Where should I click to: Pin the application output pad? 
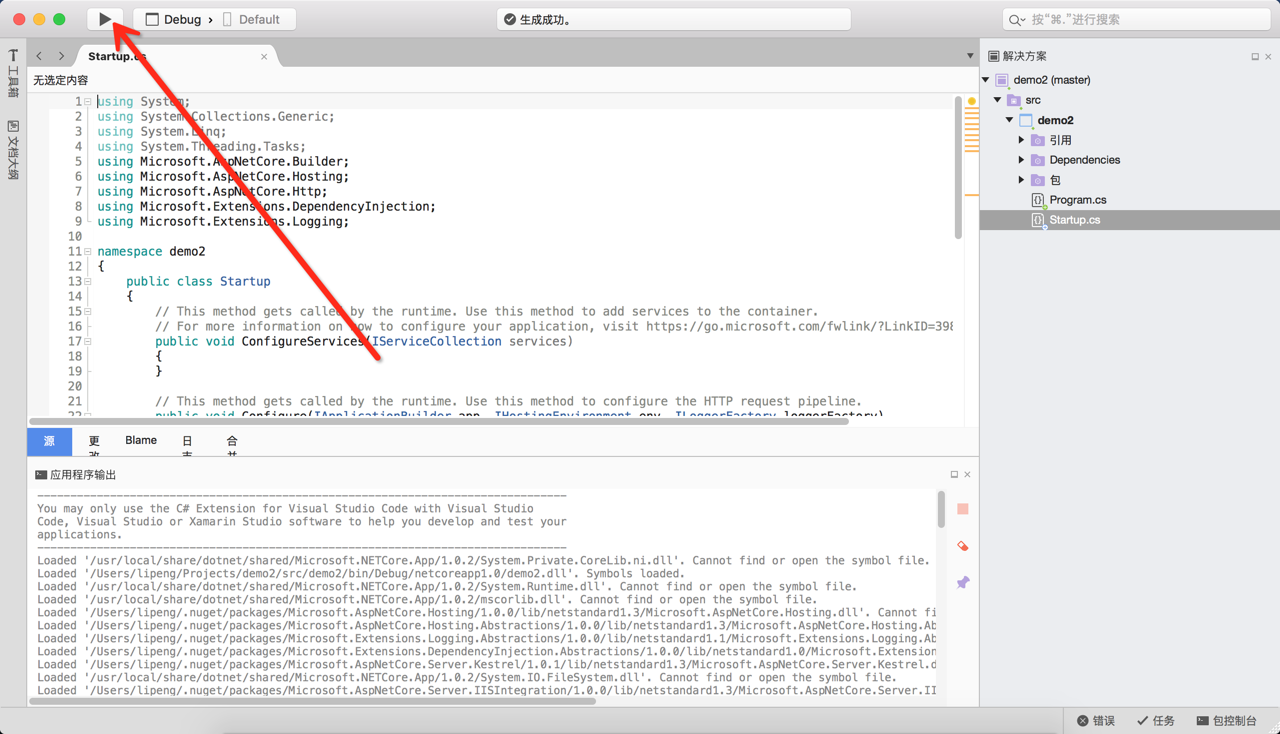(x=963, y=582)
